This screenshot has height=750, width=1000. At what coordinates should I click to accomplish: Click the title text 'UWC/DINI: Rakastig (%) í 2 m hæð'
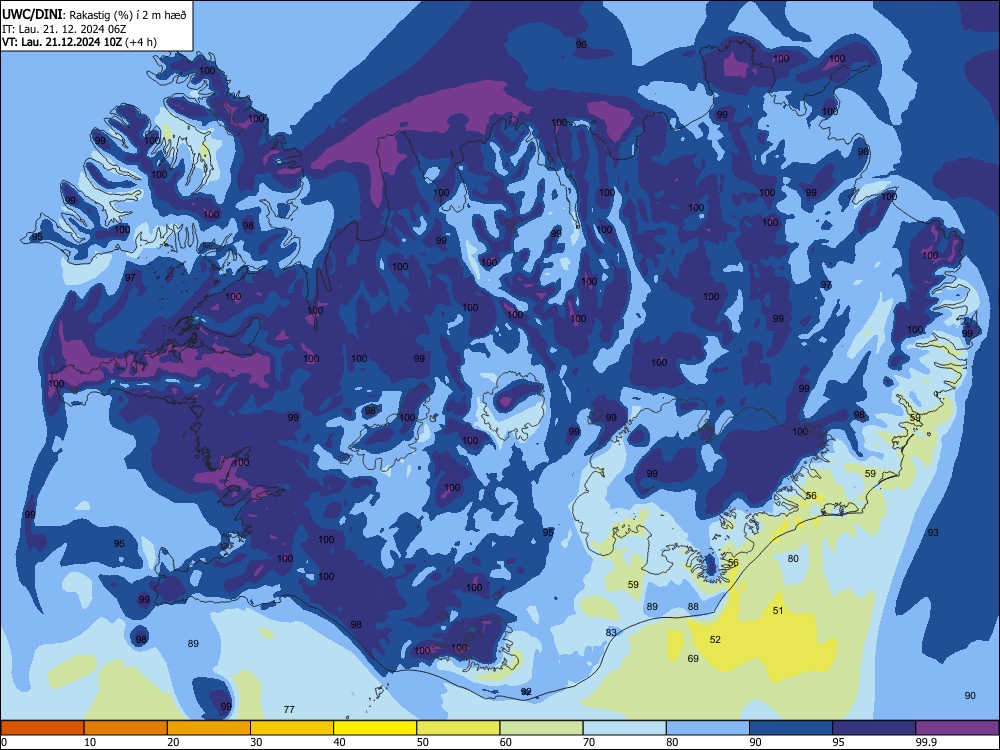(94, 15)
